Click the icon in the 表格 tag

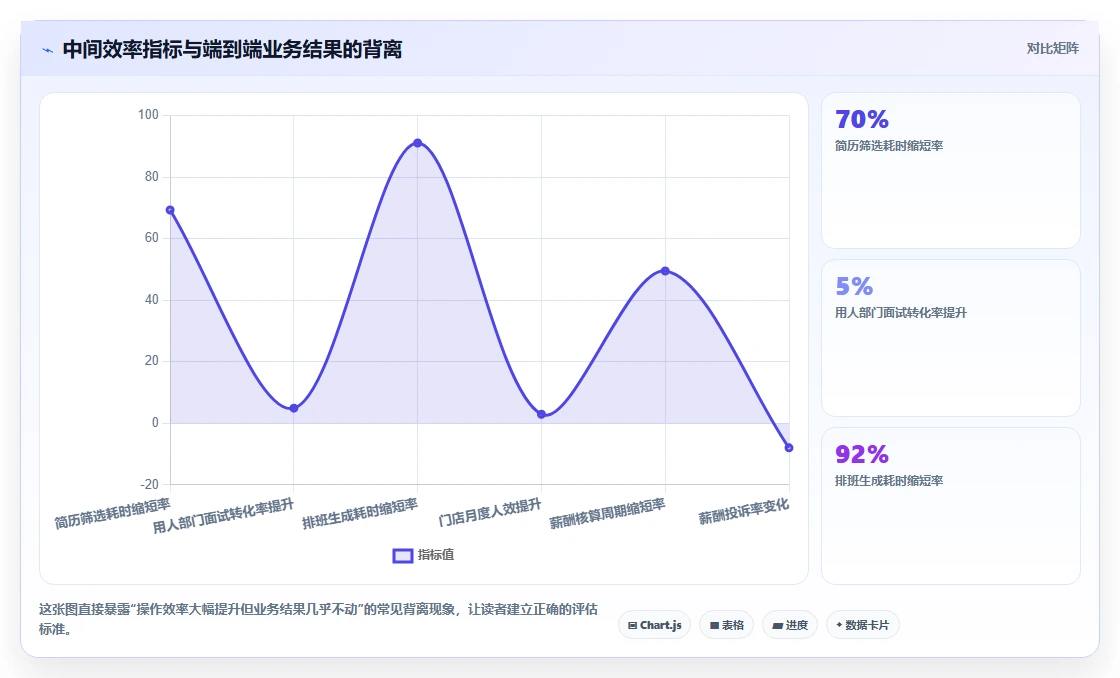pyautogui.click(x=714, y=626)
